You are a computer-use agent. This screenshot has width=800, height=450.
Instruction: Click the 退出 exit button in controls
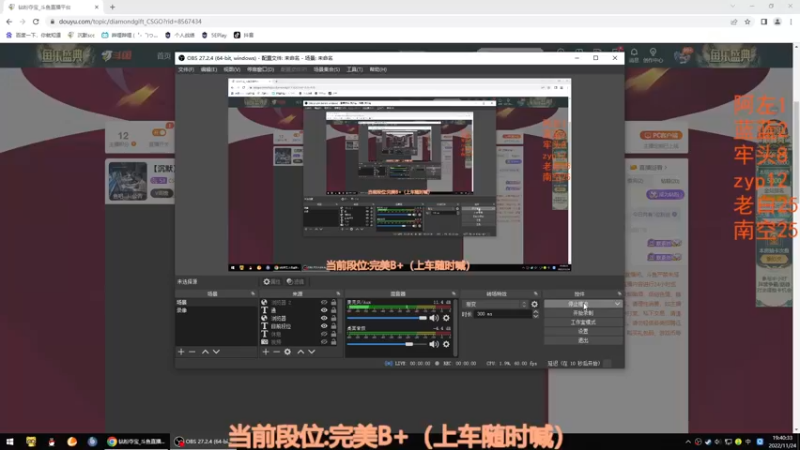(x=583, y=340)
